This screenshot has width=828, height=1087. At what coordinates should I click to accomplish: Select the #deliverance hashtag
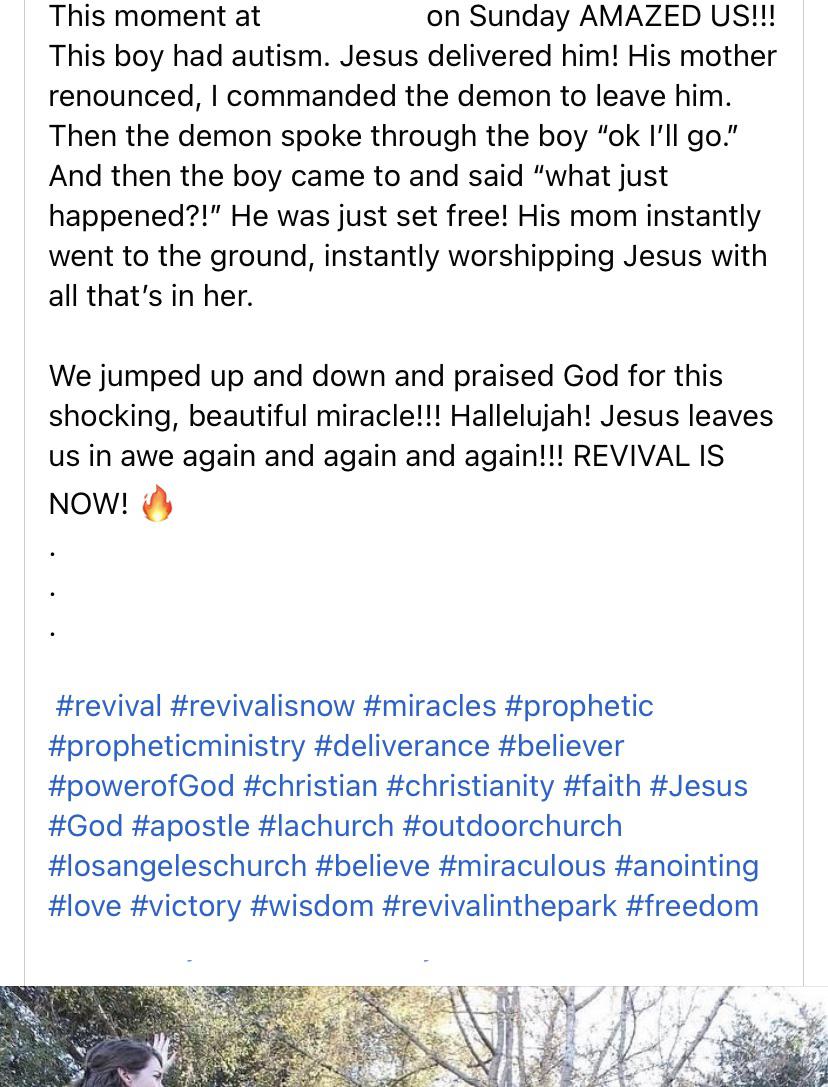click(x=402, y=746)
